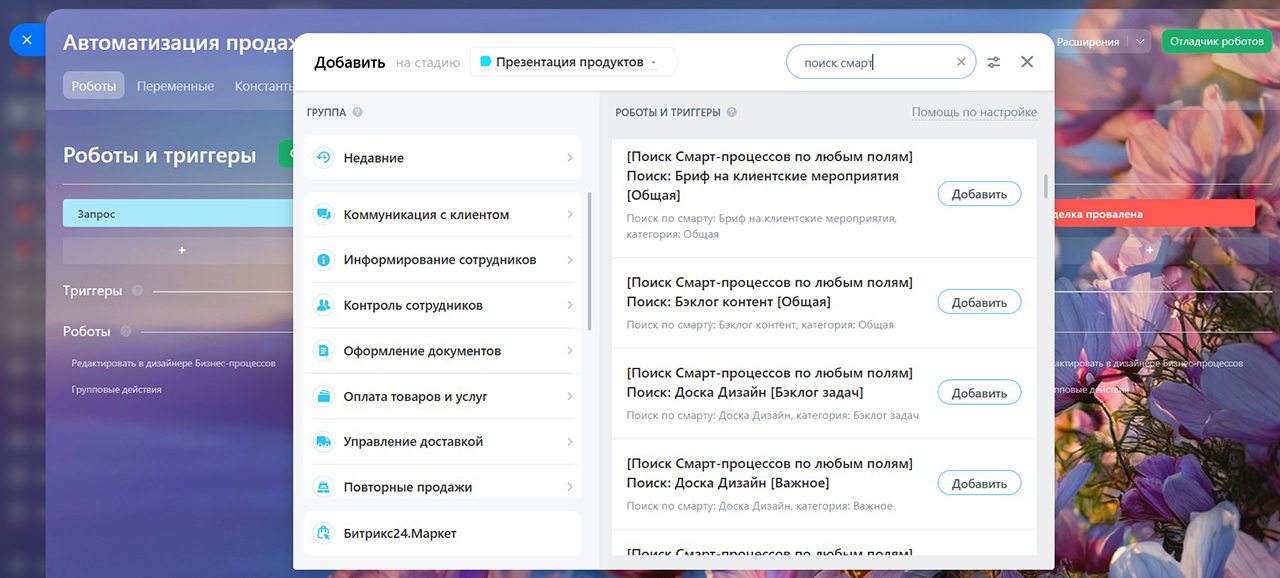Viewport: 1280px width, 578px height.
Task: Clear the search field with the X
Action: (961, 62)
